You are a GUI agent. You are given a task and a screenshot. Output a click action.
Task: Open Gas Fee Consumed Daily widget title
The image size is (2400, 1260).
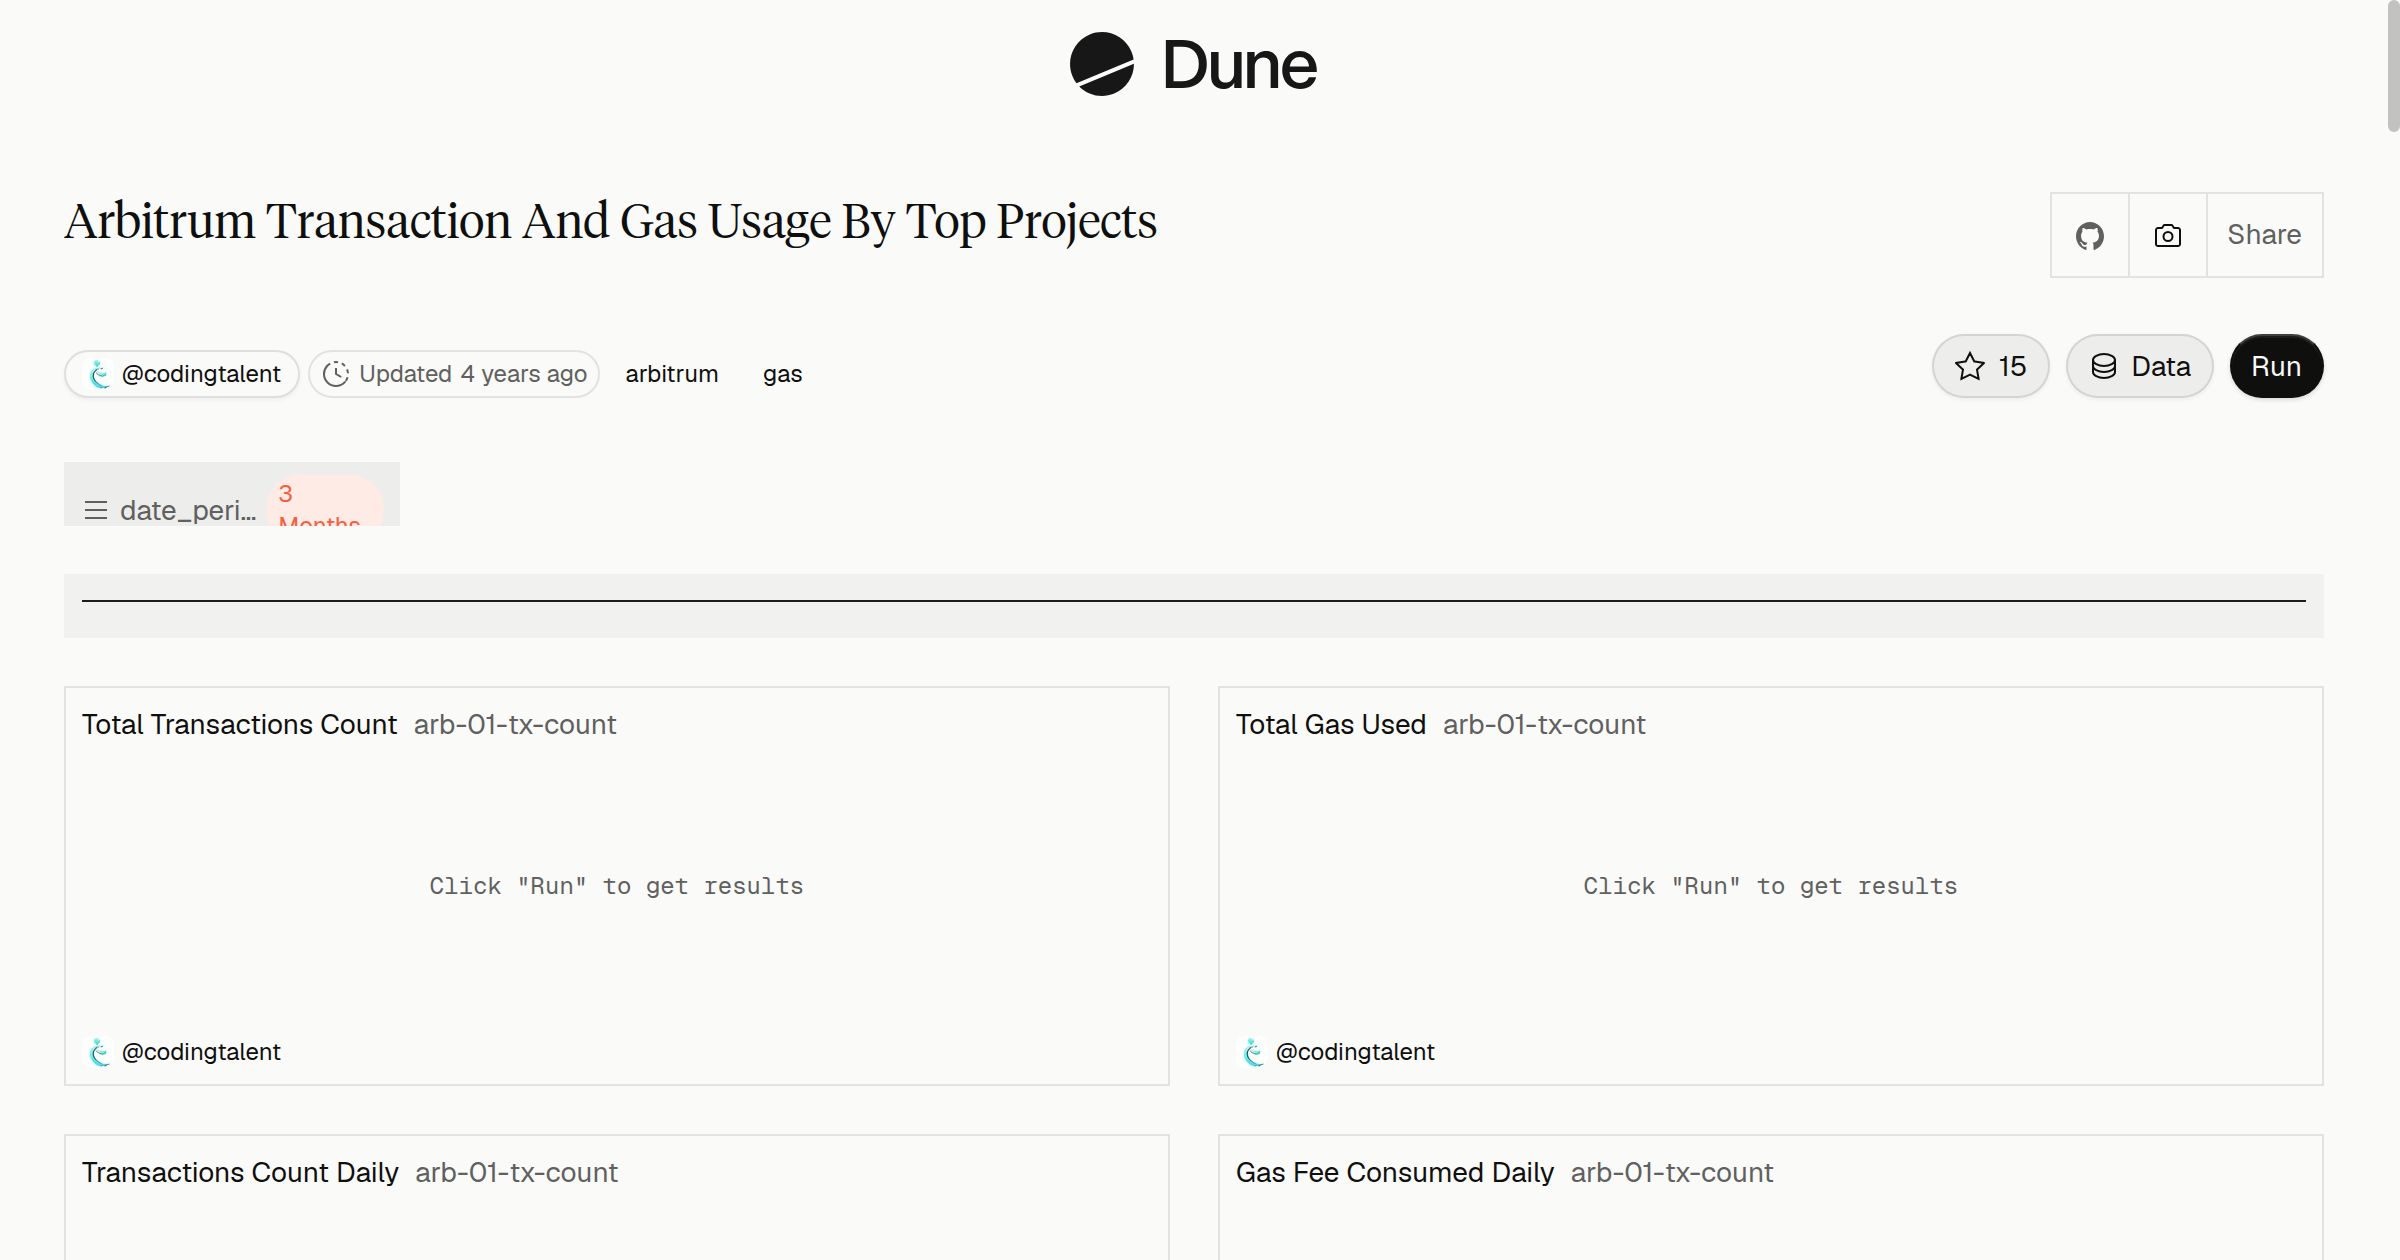(1395, 1172)
